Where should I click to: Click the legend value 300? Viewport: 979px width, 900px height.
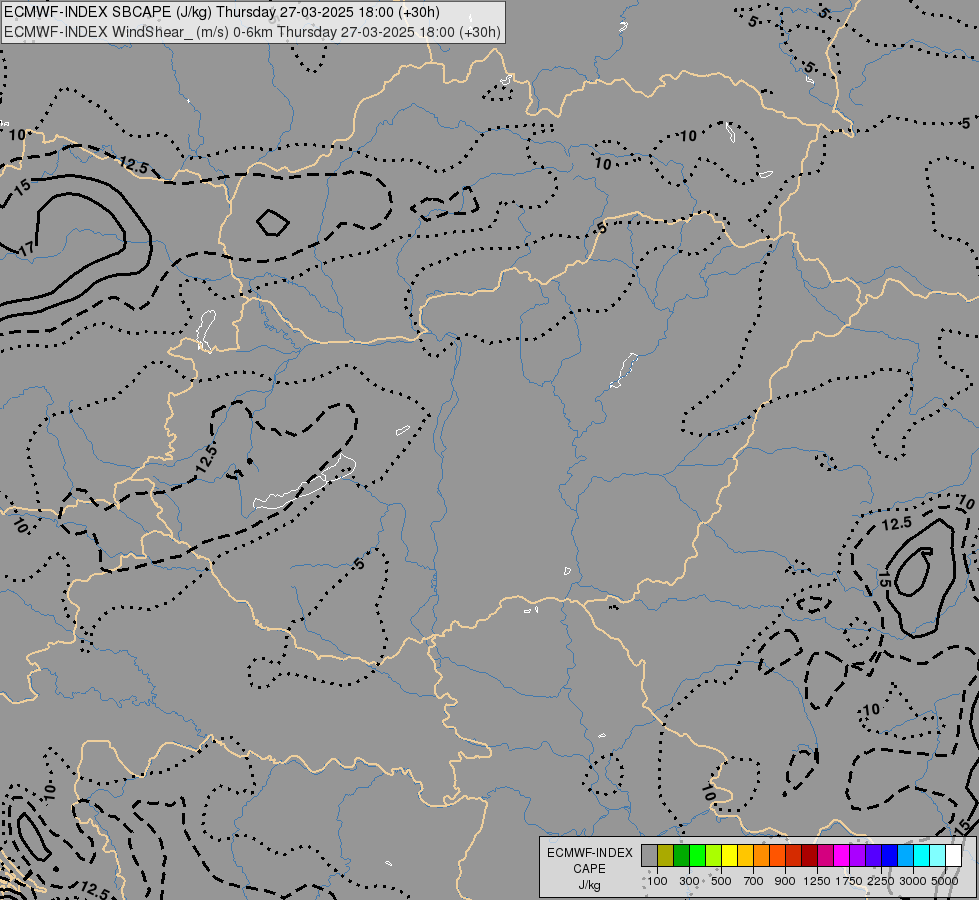tap(689, 881)
